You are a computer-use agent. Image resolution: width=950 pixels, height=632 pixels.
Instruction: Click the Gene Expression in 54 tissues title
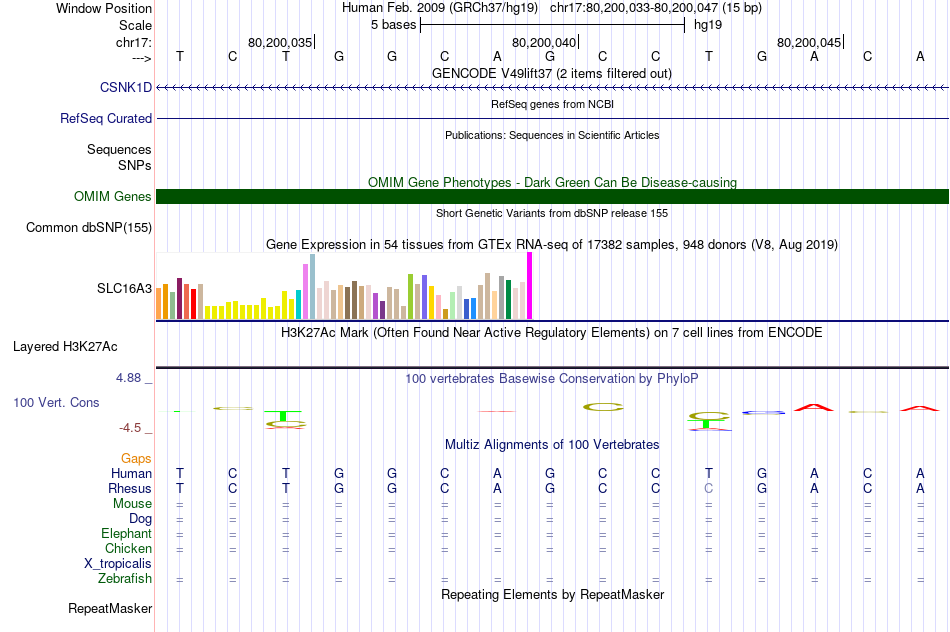552,245
